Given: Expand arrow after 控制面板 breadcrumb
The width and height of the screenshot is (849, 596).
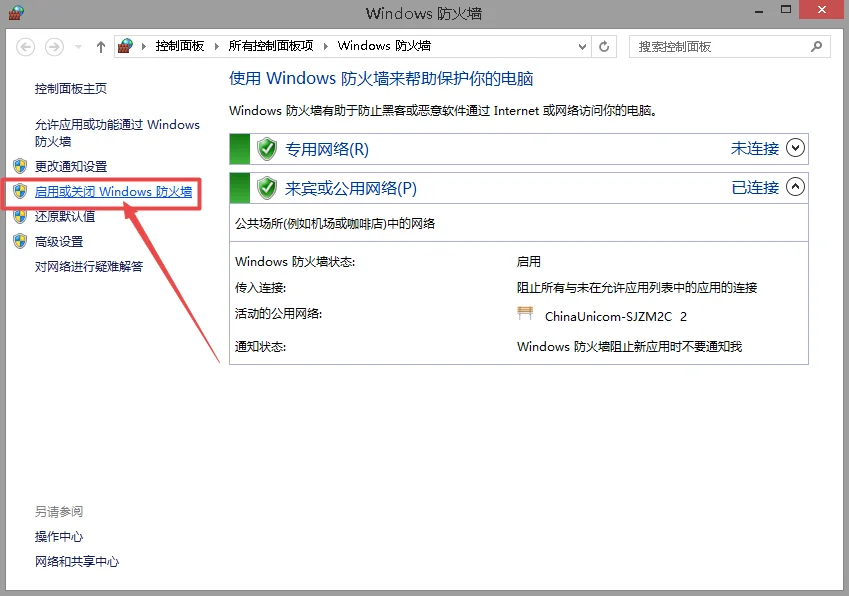Looking at the screenshot, I should pyautogui.click(x=217, y=47).
